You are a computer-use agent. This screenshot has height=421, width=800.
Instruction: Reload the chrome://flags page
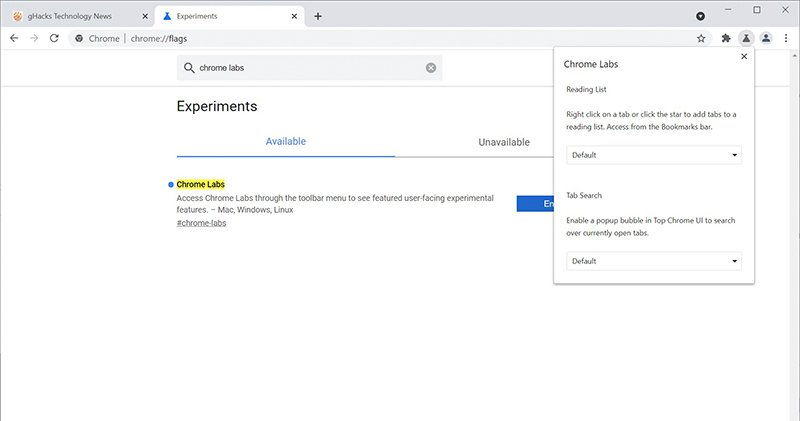point(54,38)
